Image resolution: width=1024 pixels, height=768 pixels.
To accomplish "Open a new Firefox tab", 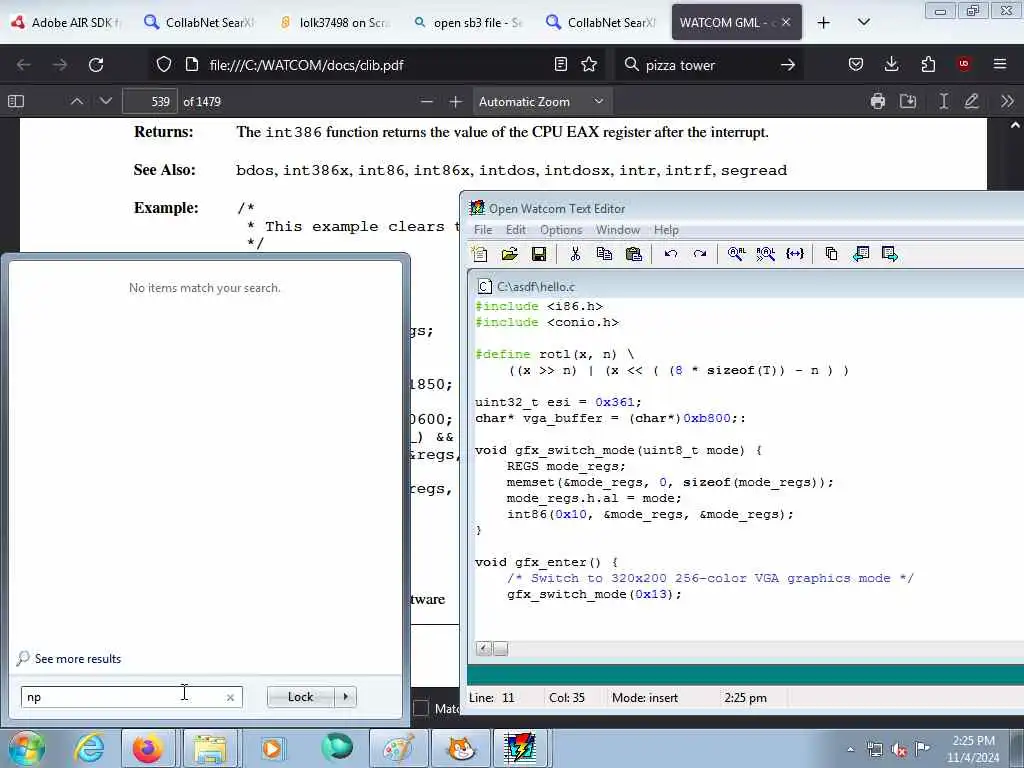I will point(824,23).
